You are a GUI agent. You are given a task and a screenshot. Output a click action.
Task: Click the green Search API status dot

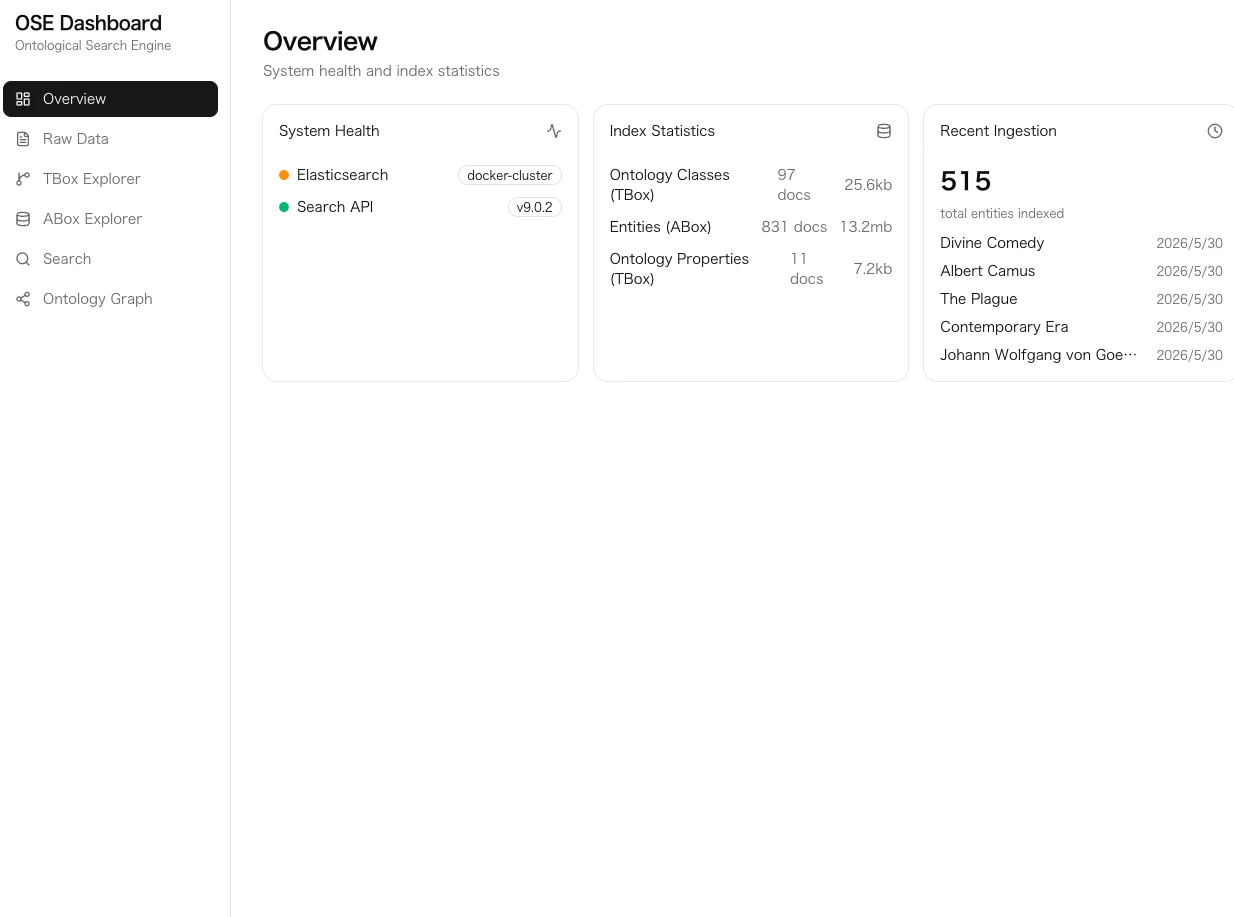tap(284, 207)
